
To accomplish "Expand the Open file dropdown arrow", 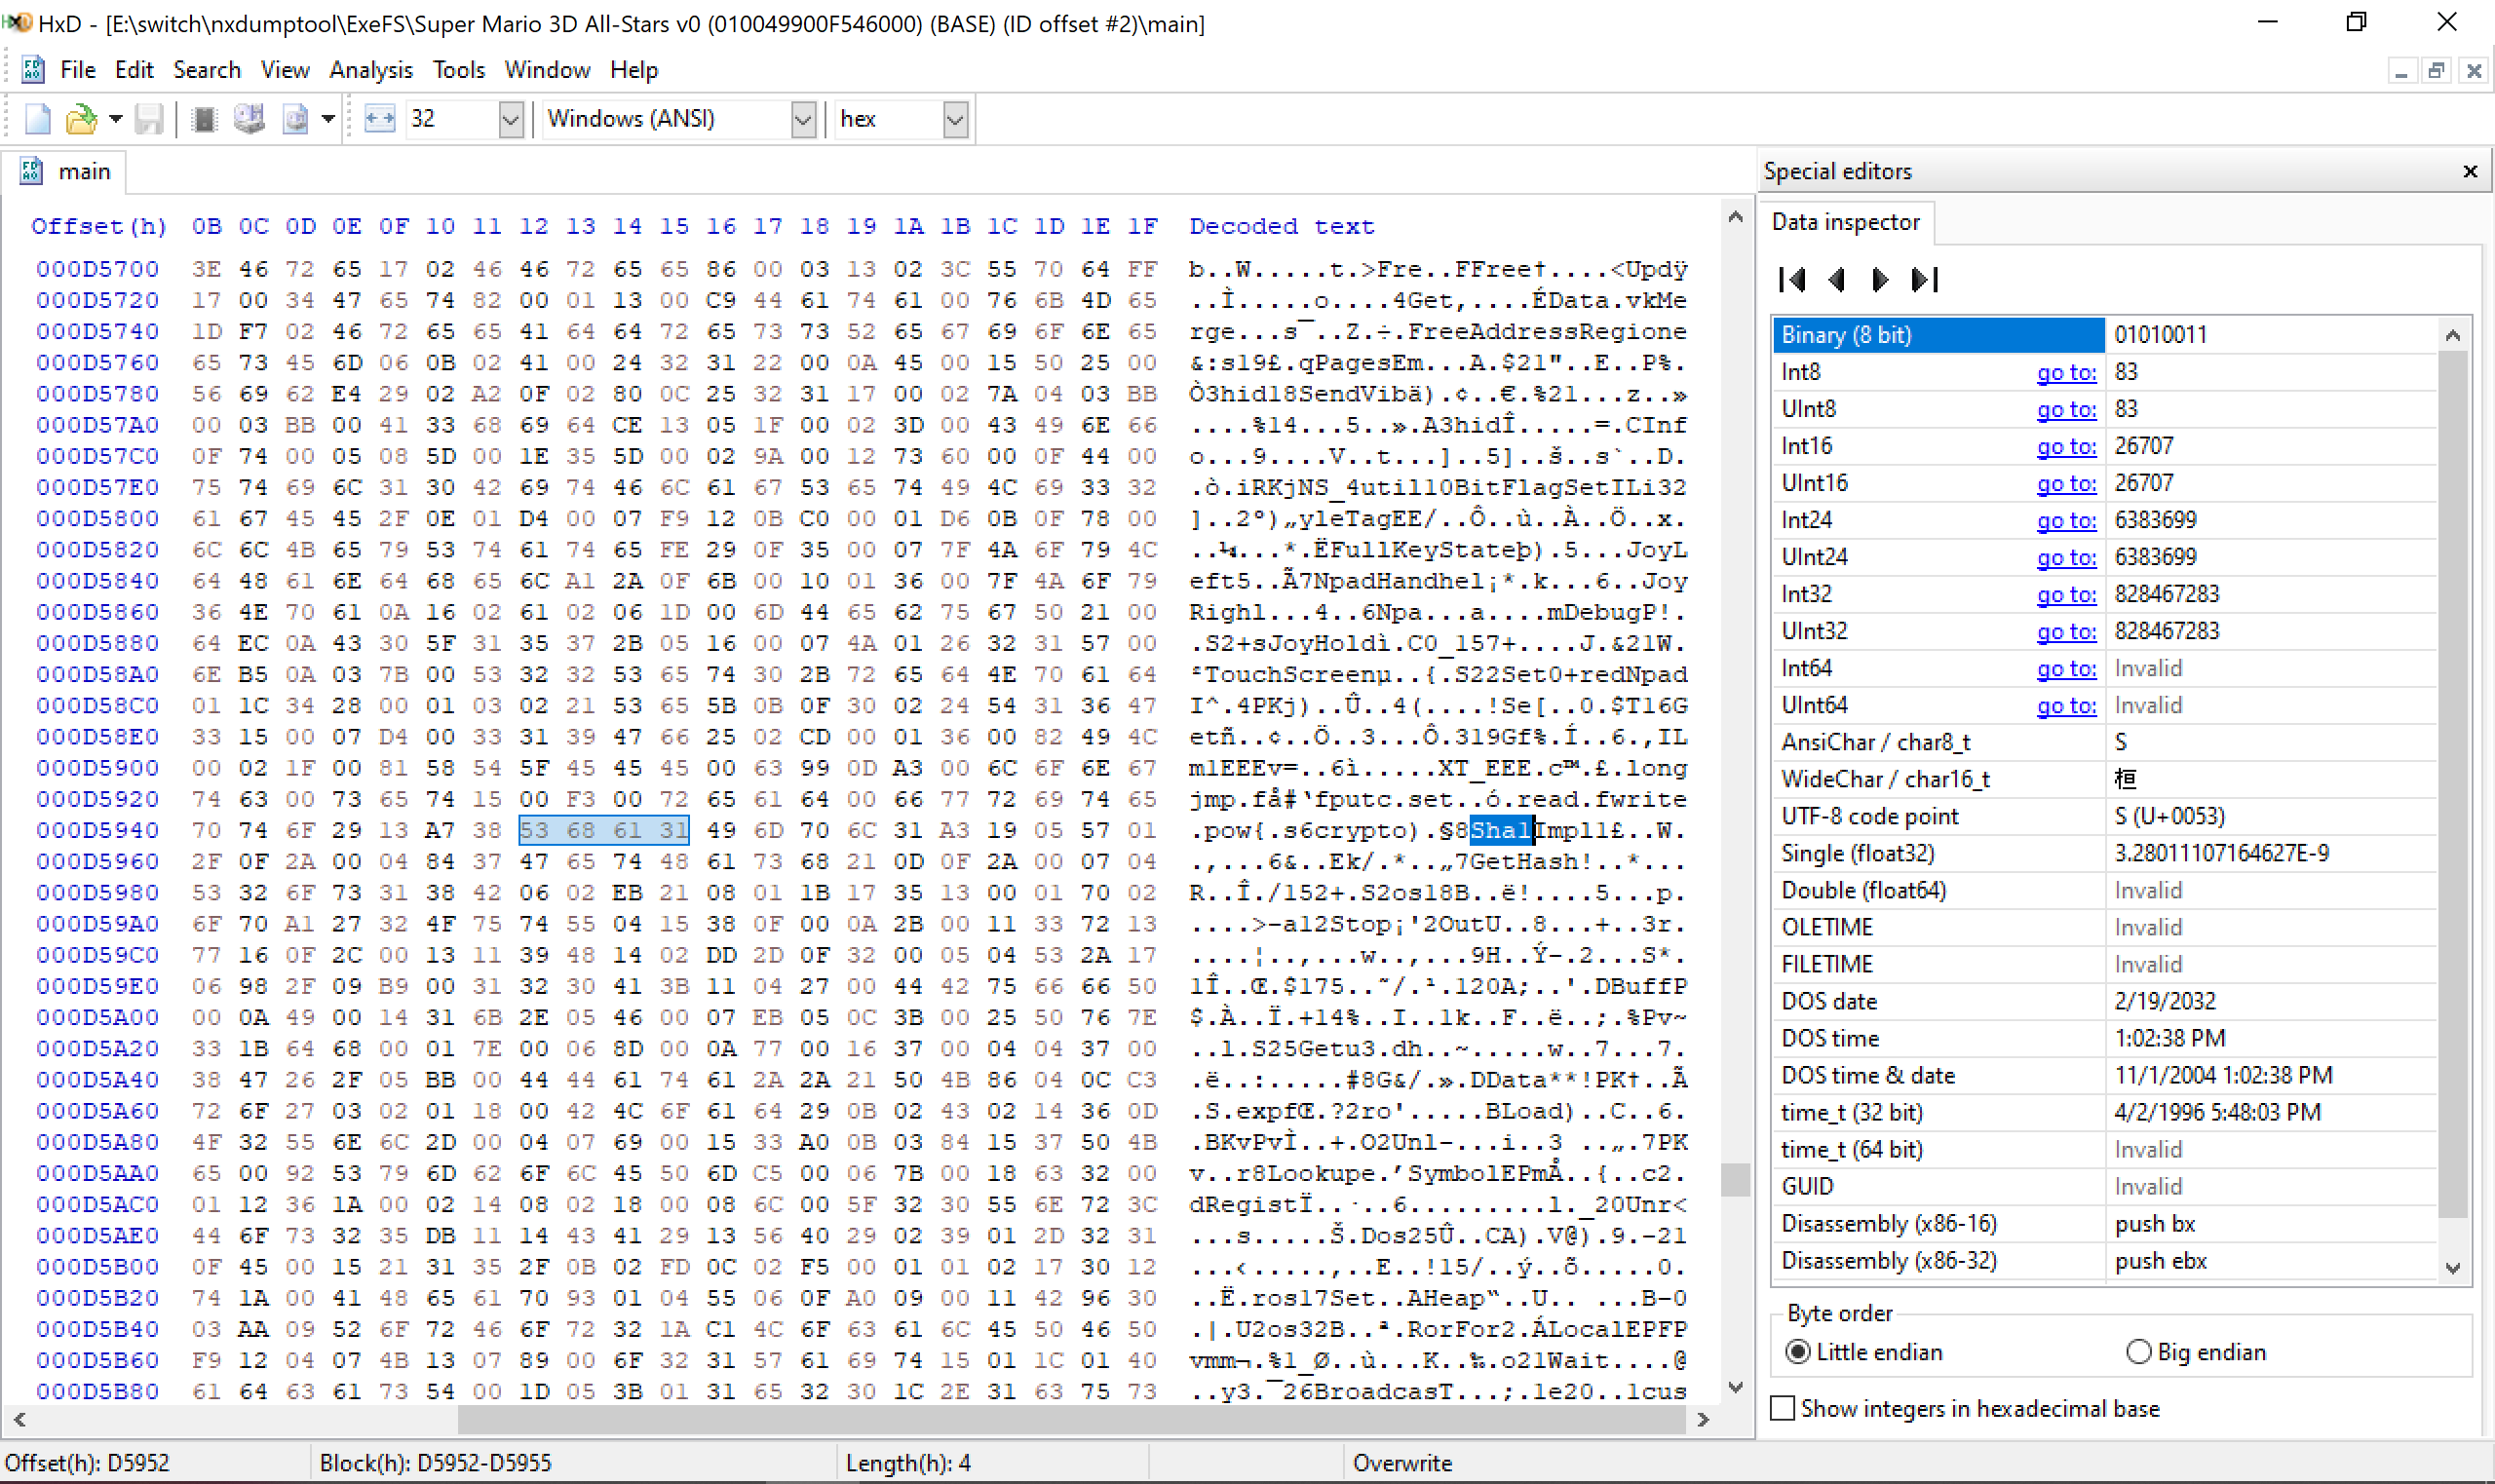I will click(x=115, y=119).
